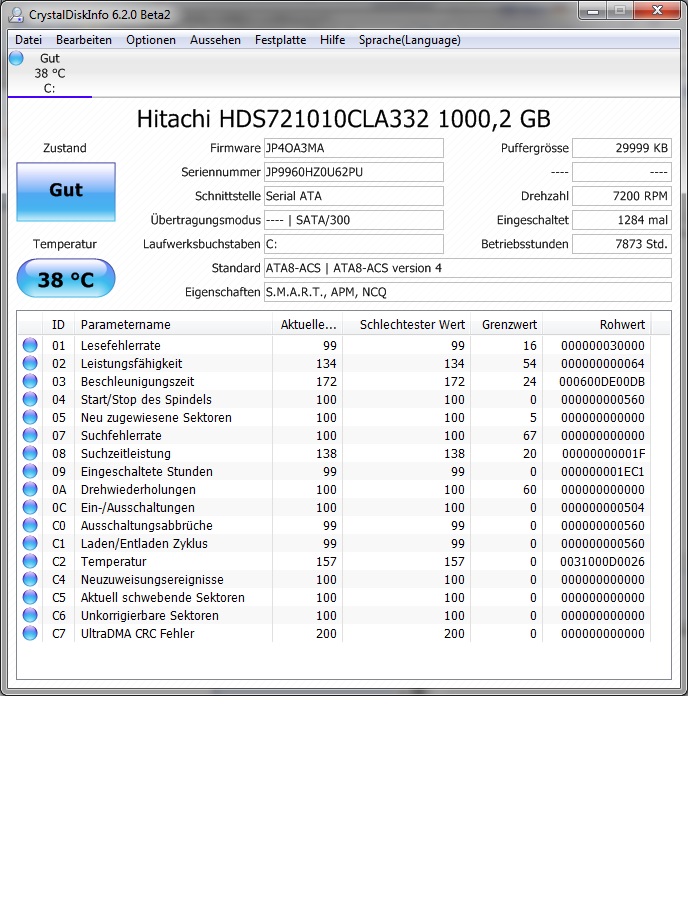Select raw value 00000000001F
Screen dimensions: 688x914
point(603,454)
